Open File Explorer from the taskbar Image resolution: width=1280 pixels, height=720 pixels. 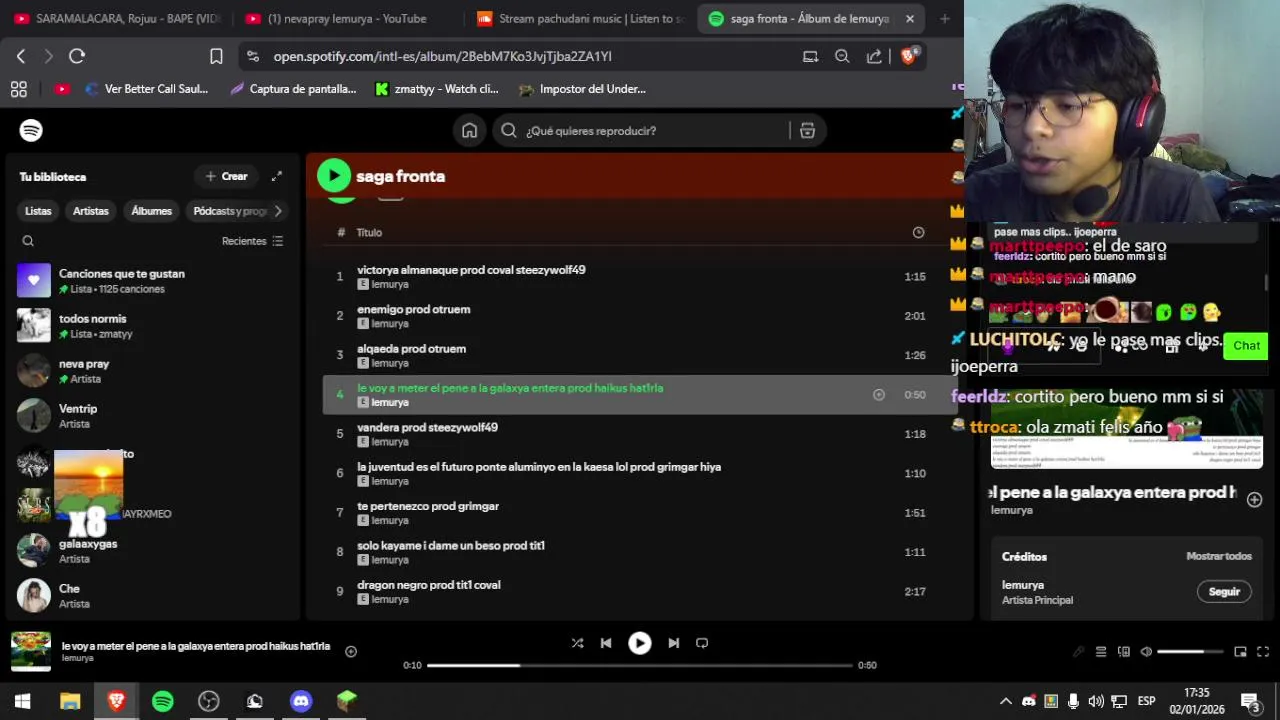coord(70,701)
